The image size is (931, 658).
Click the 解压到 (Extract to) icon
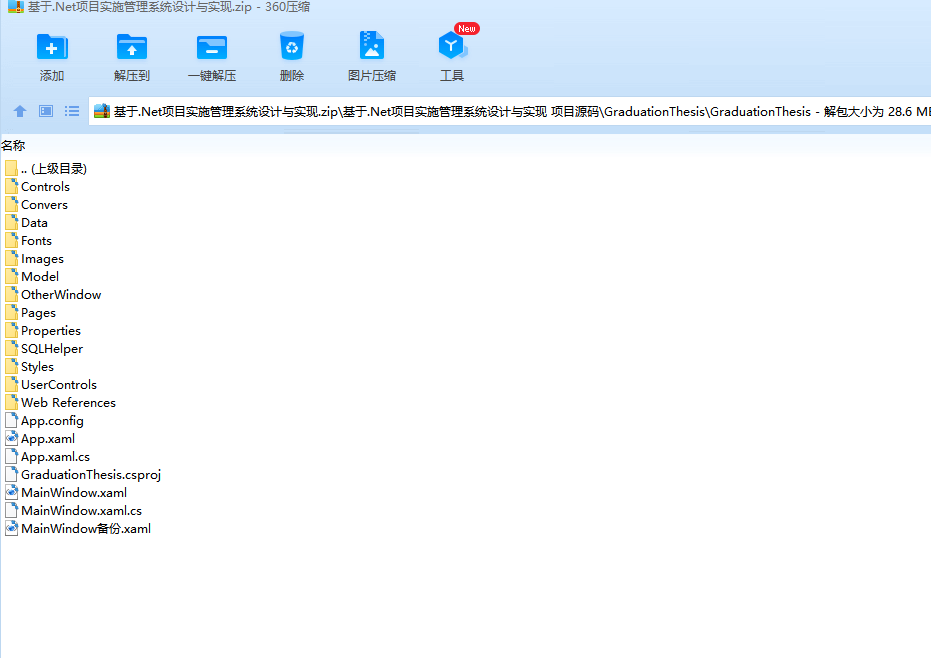pos(132,47)
